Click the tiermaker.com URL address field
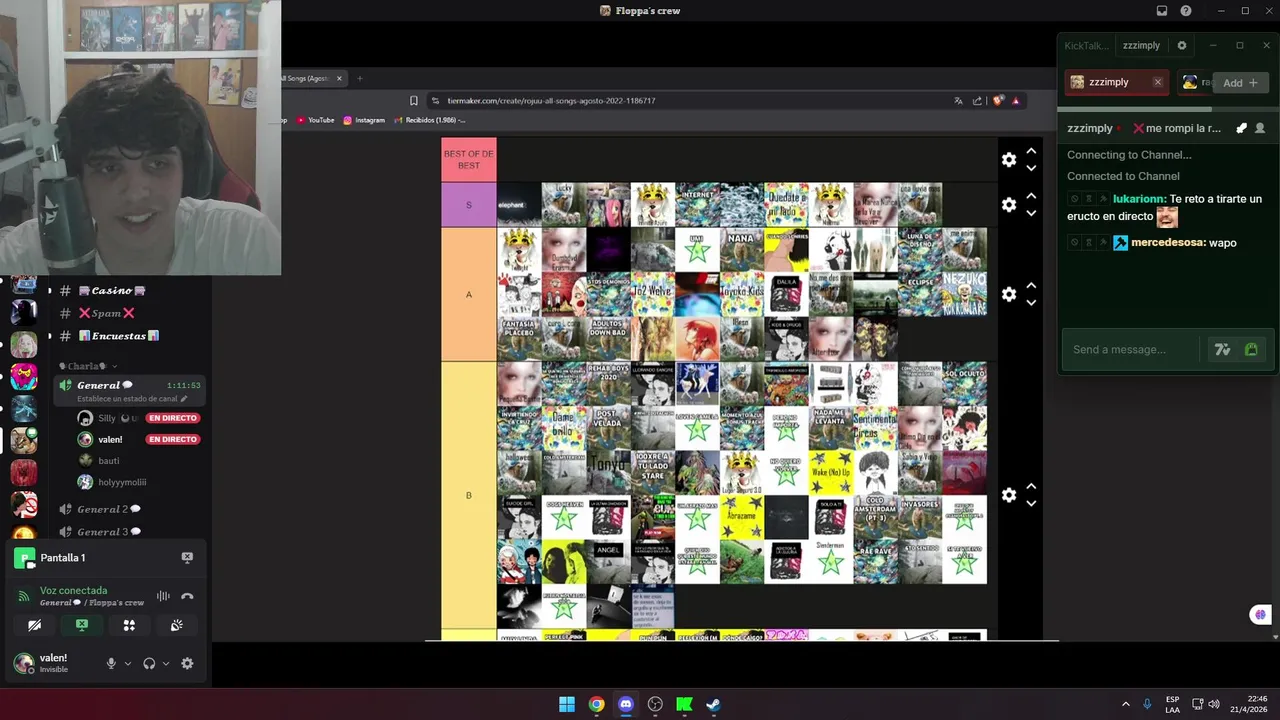Screen dimensions: 1280x720 pos(551,101)
